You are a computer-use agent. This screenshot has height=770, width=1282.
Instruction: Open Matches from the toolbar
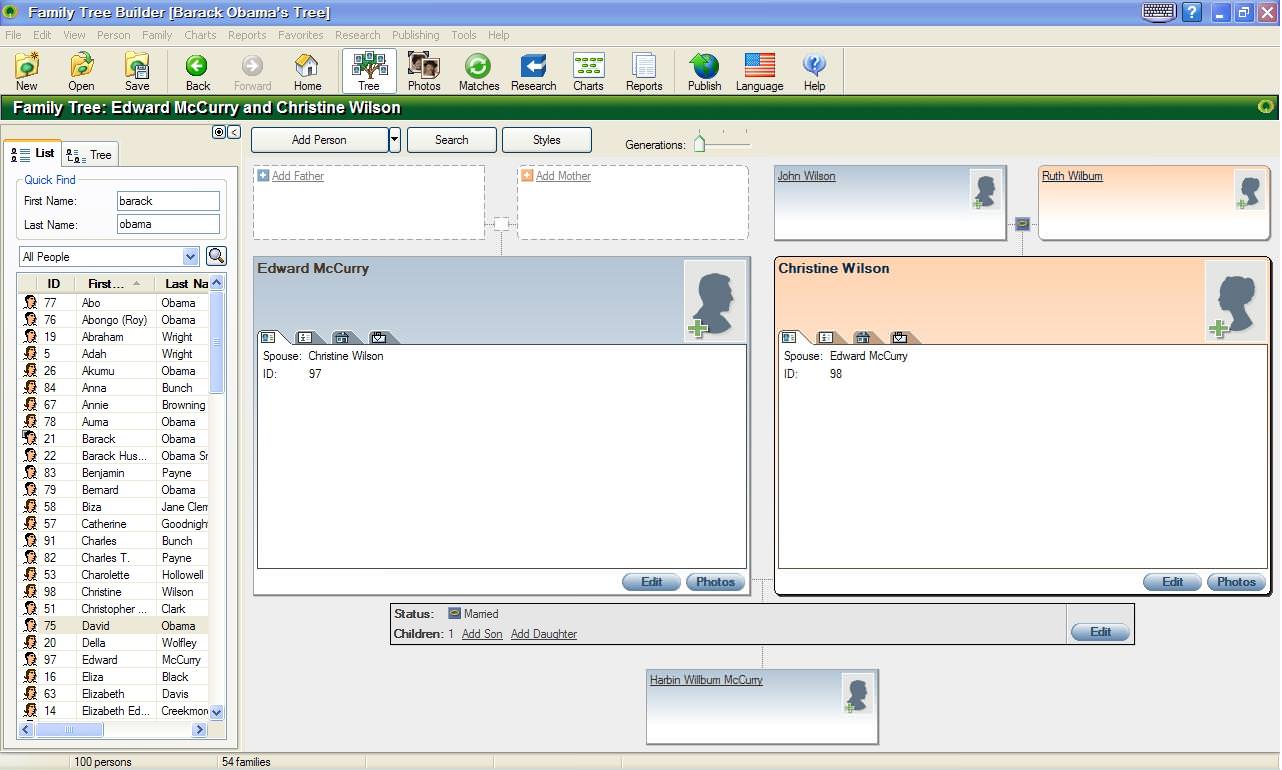pyautogui.click(x=479, y=72)
